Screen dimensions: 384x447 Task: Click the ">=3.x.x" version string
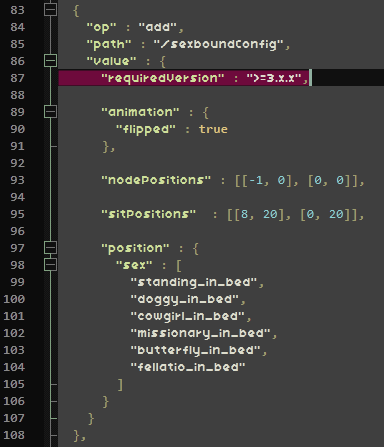point(275,78)
